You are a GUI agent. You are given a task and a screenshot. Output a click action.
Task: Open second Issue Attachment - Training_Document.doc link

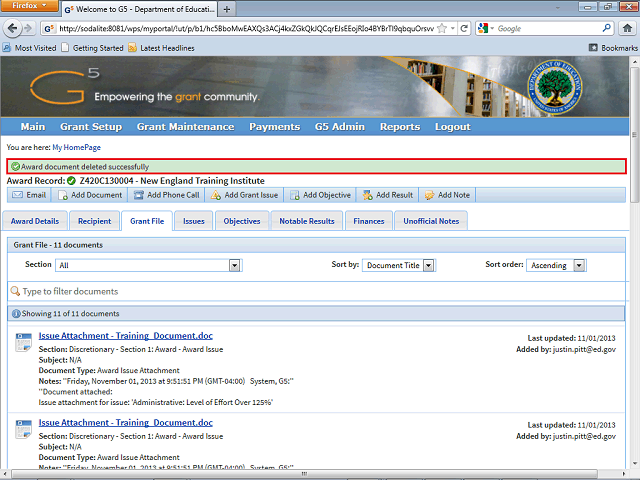point(126,423)
